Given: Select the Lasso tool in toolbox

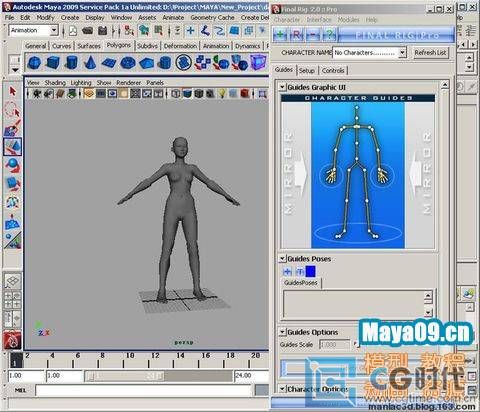Looking at the screenshot, I should 13,110.
